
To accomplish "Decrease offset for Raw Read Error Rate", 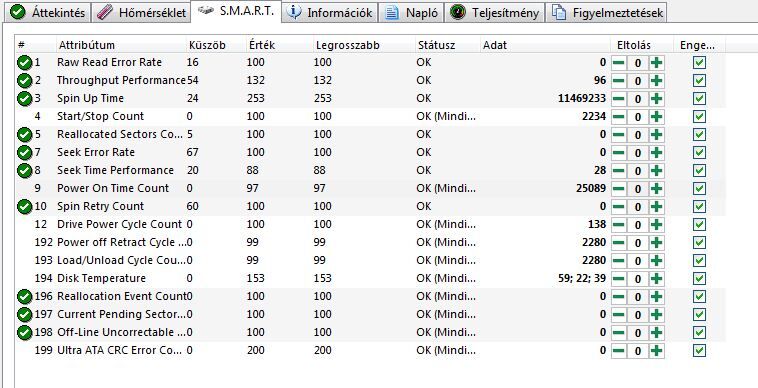I will point(619,63).
